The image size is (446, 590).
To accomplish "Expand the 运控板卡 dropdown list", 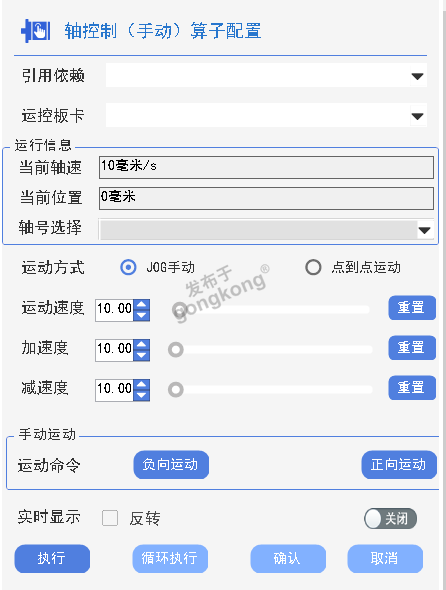I will 266,115.
